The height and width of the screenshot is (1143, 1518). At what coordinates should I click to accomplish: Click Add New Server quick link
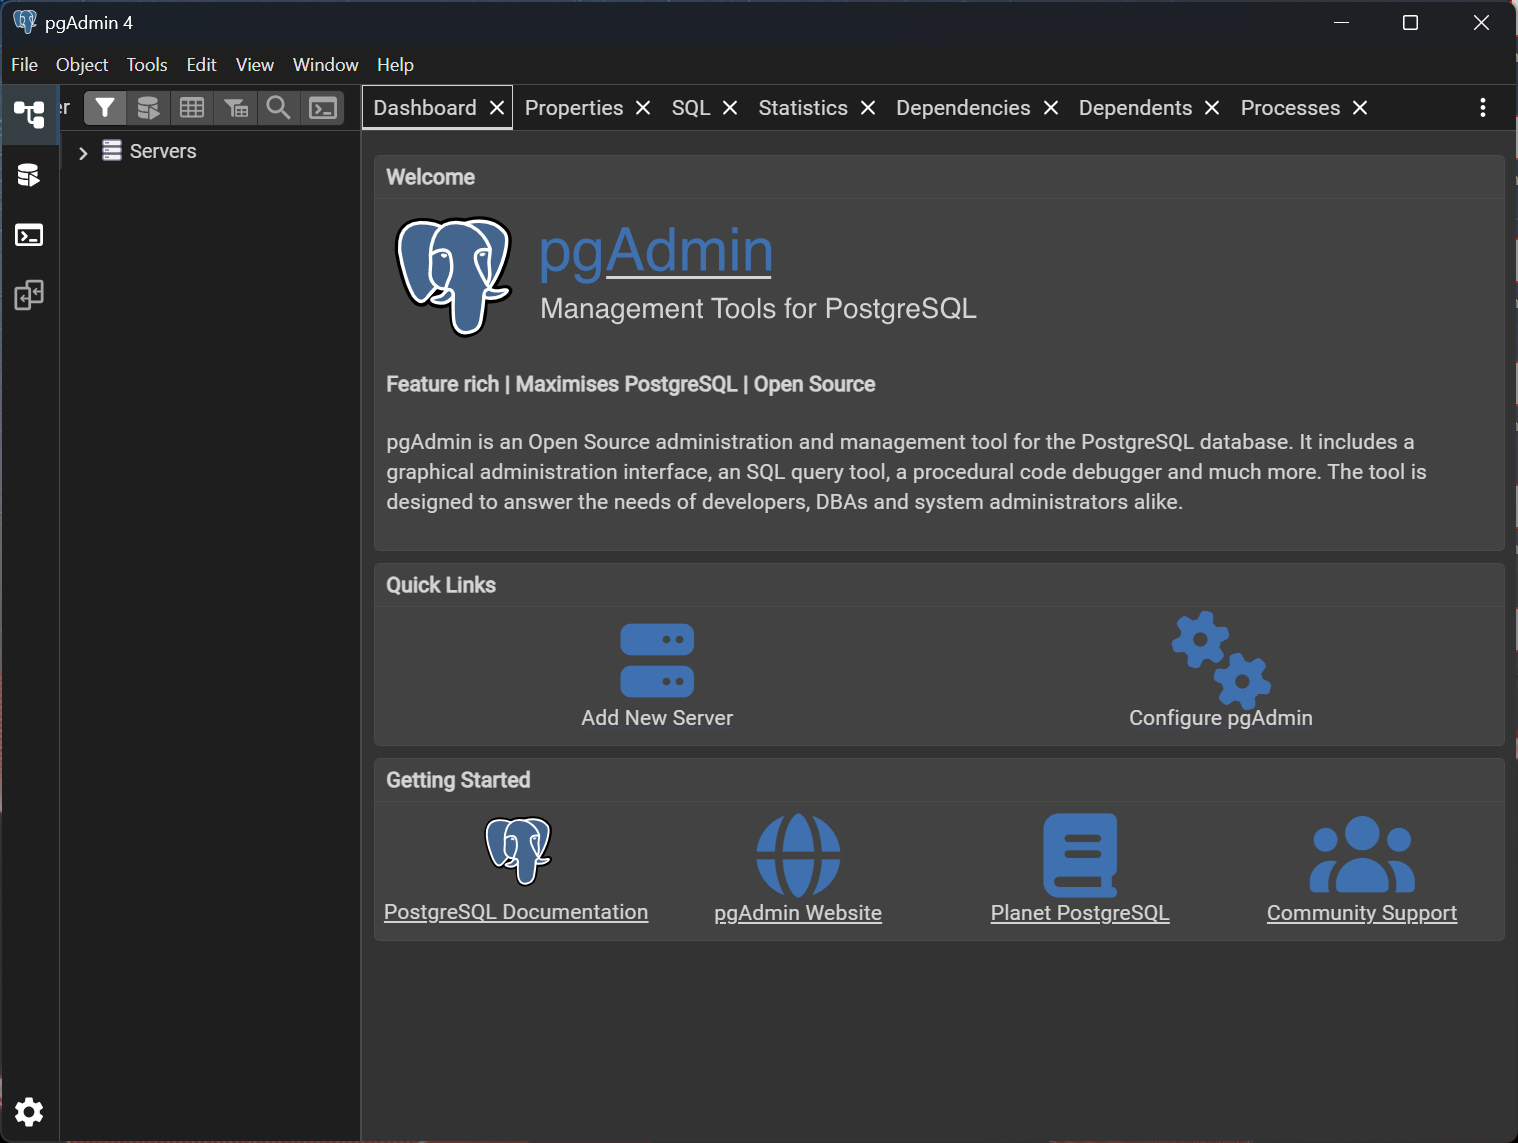pyautogui.click(x=657, y=717)
